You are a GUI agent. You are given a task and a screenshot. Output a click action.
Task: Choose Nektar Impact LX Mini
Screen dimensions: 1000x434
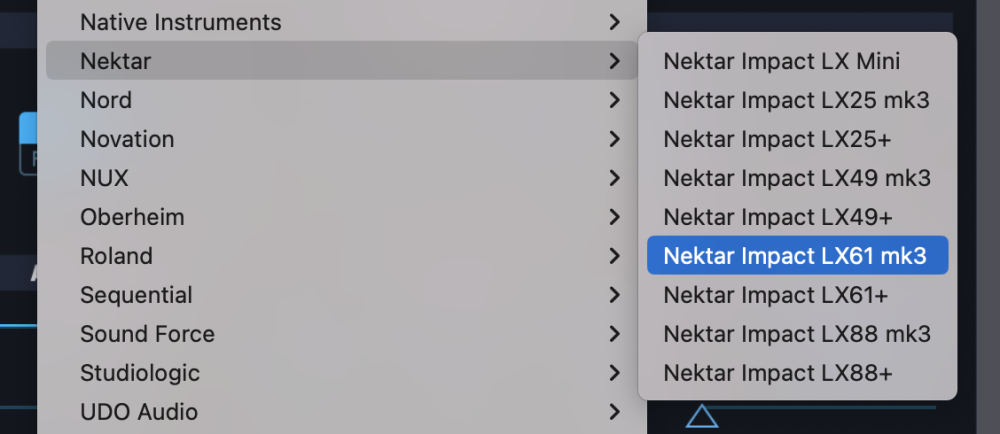pyautogui.click(x=782, y=61)
